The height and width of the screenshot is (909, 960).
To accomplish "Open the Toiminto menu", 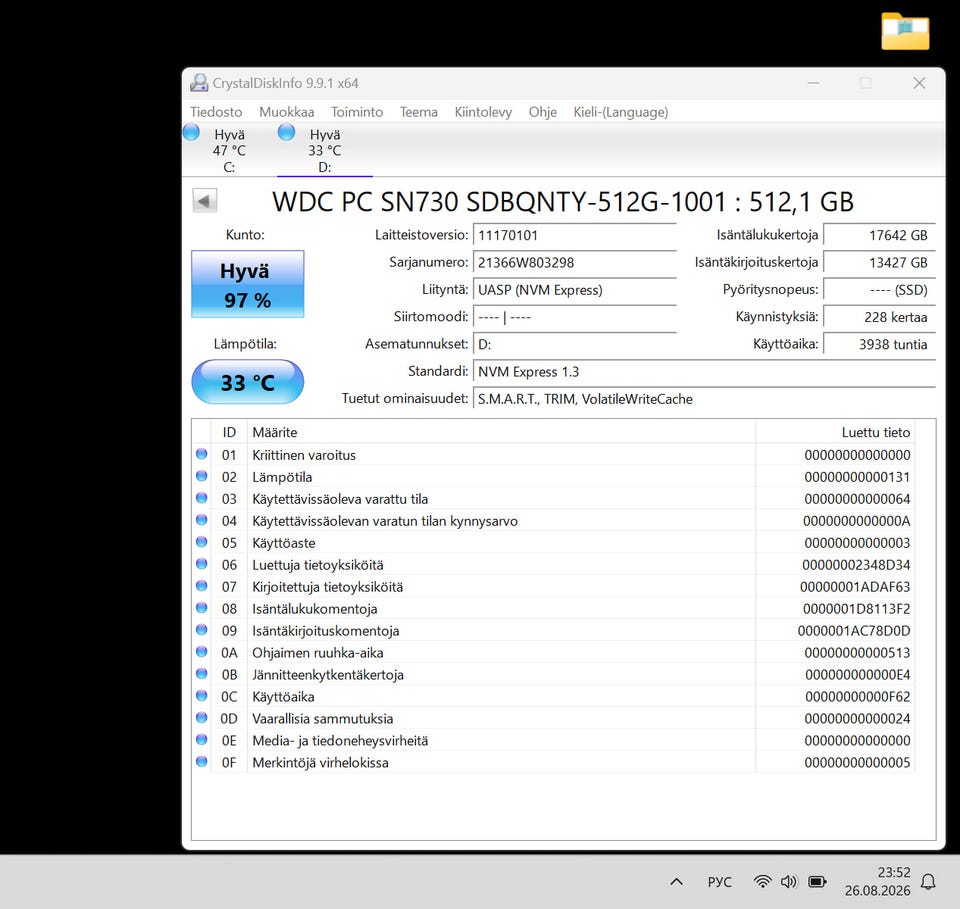I will coord(357,112).
